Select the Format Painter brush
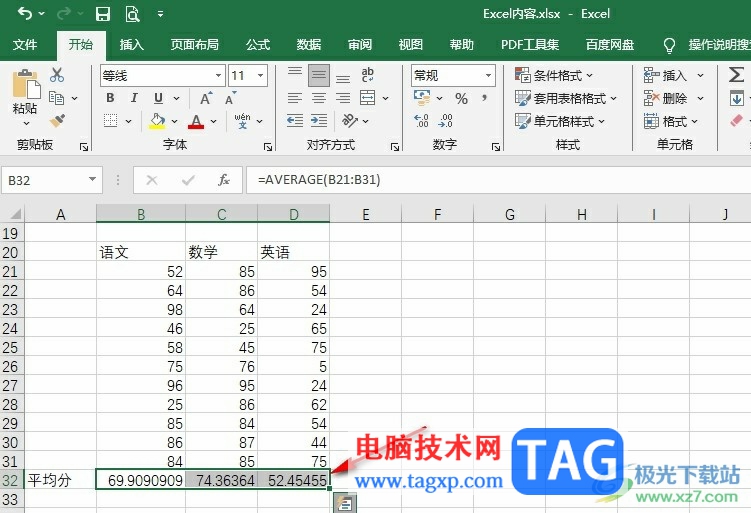The width and height of the screenshot is (751, 513). point(57,120)
